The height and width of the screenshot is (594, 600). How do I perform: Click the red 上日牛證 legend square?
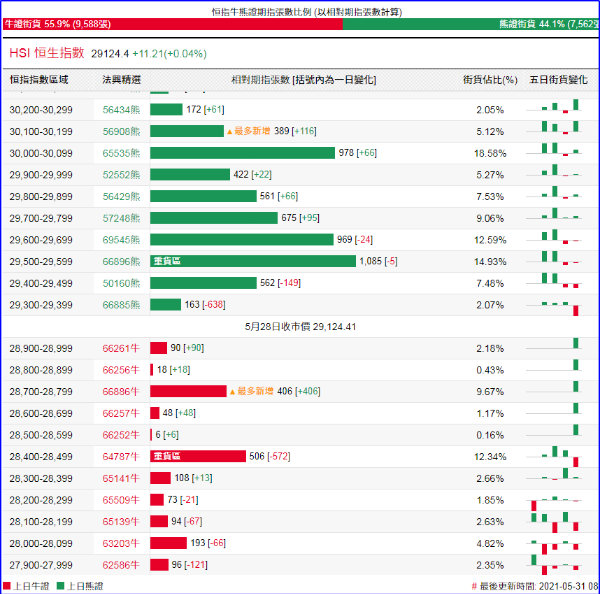pyautogui.click(x=7, y=586)
